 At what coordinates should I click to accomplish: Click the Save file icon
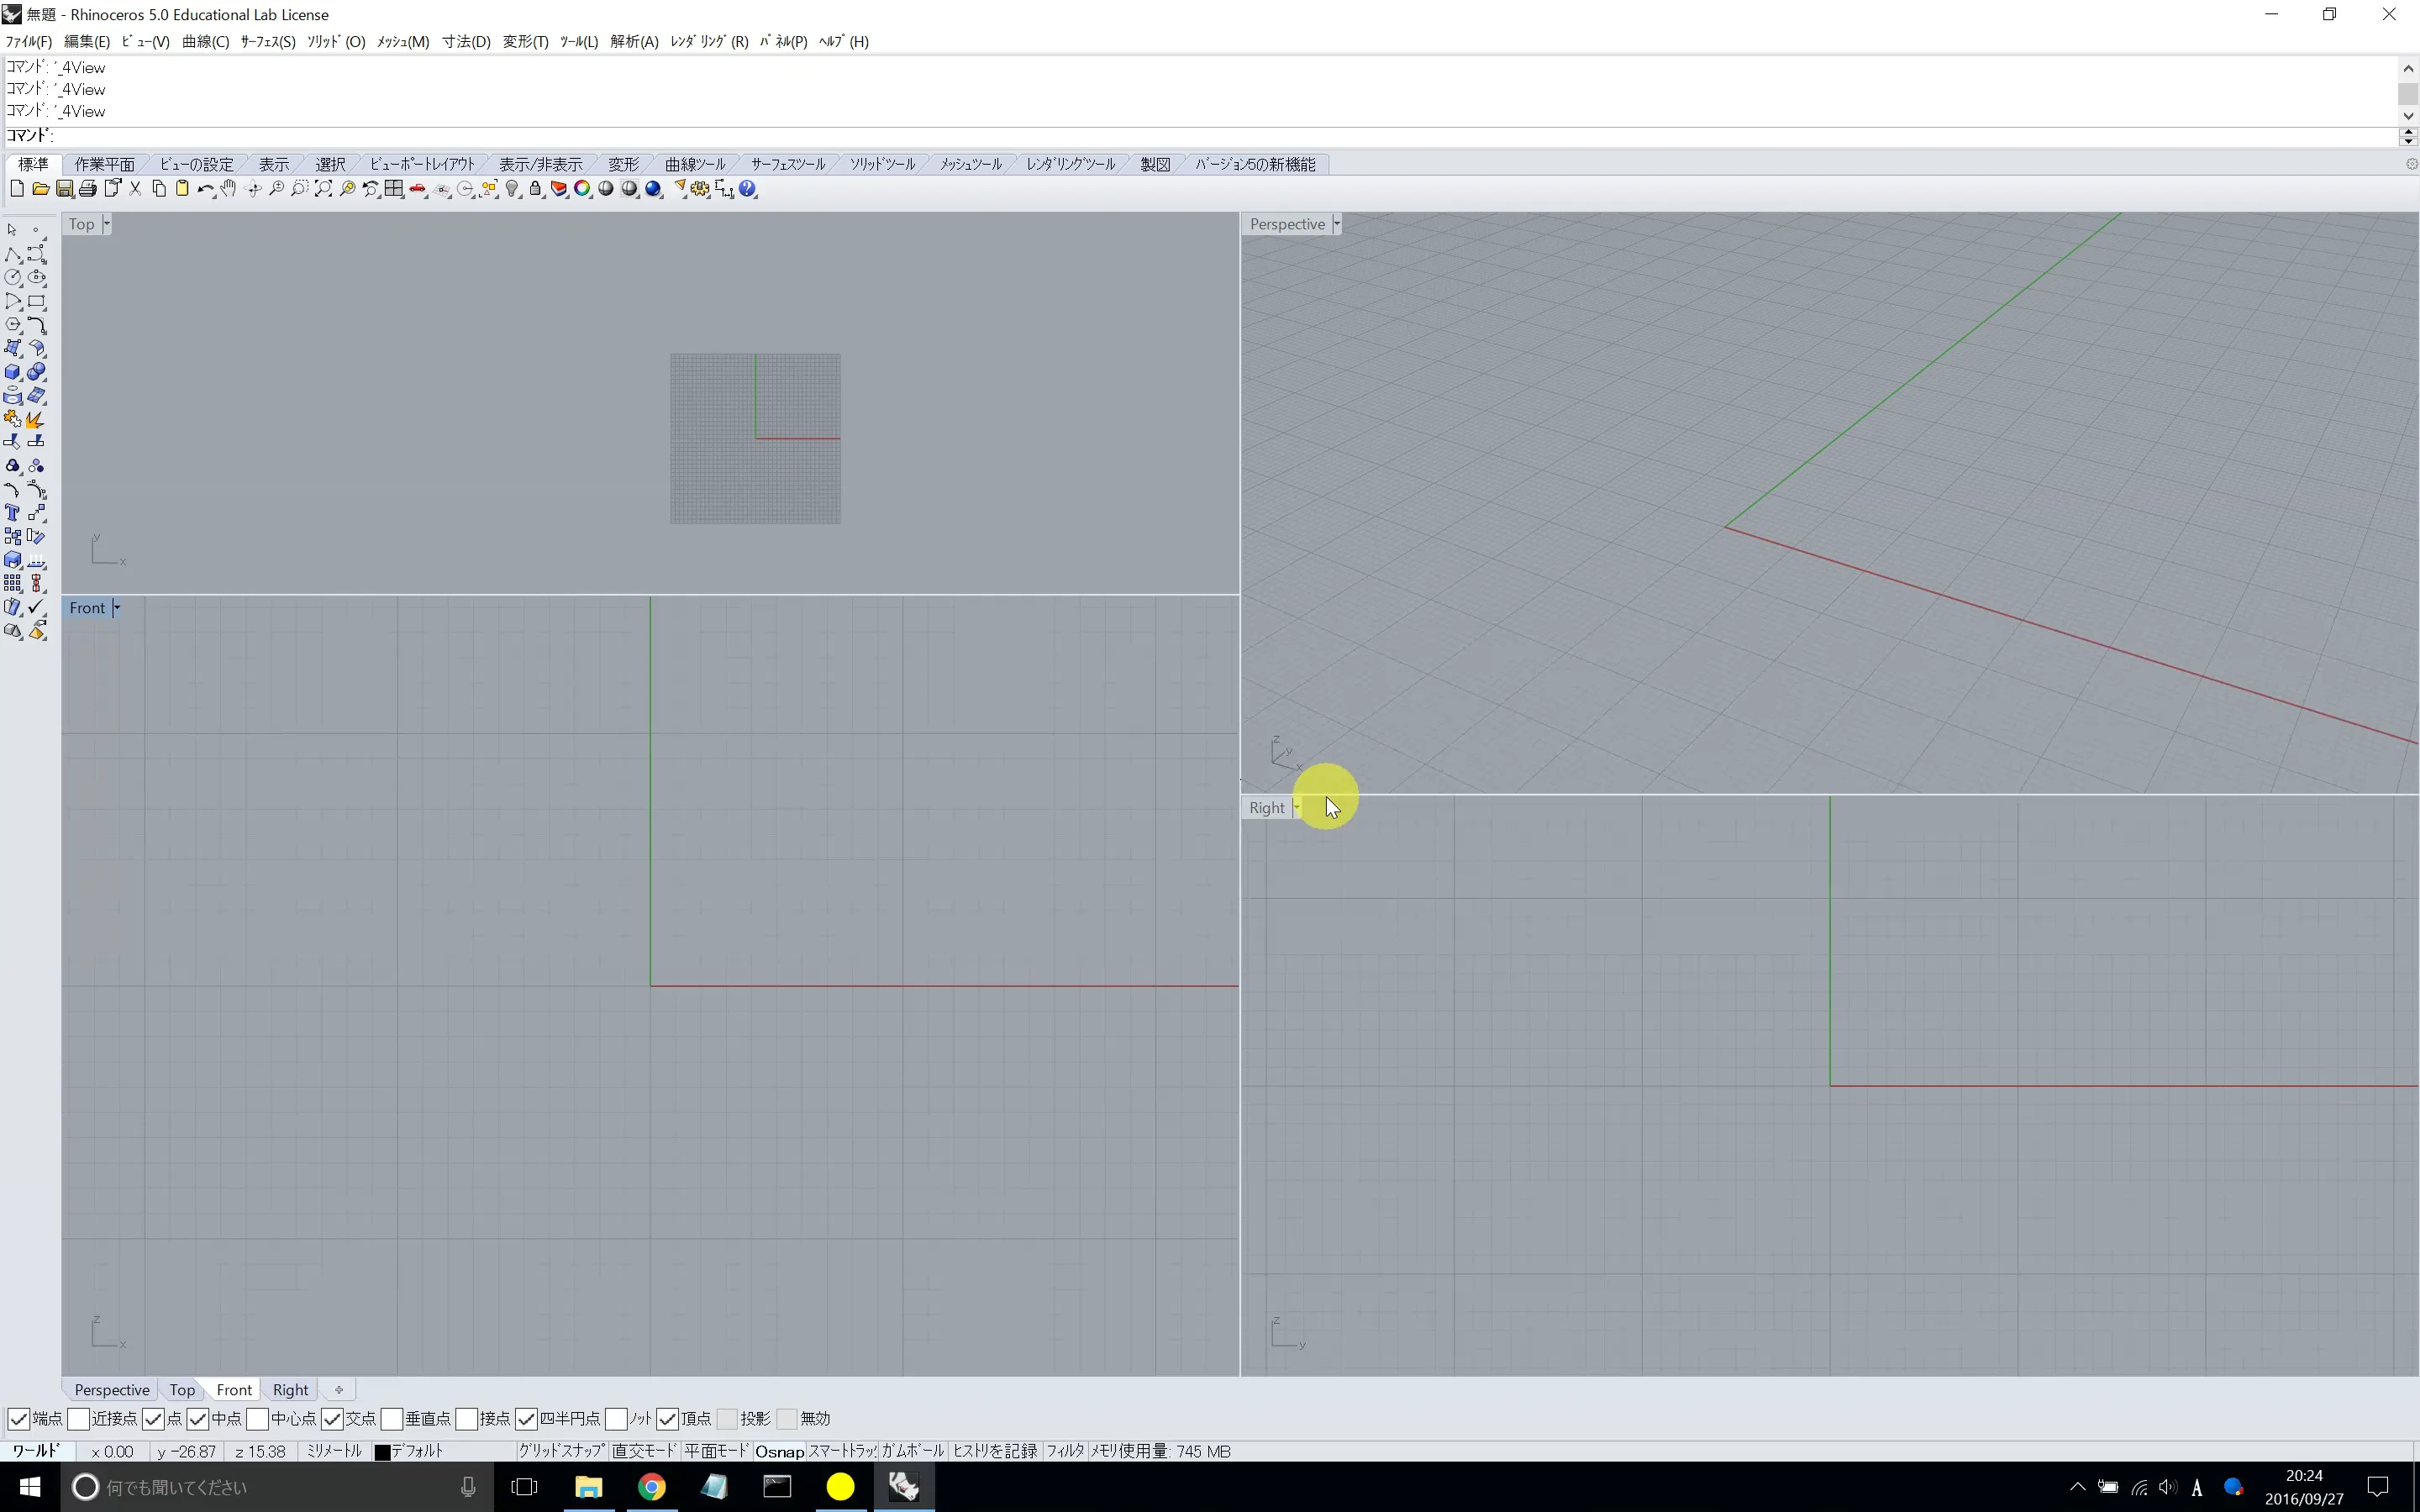coord(64,189)
